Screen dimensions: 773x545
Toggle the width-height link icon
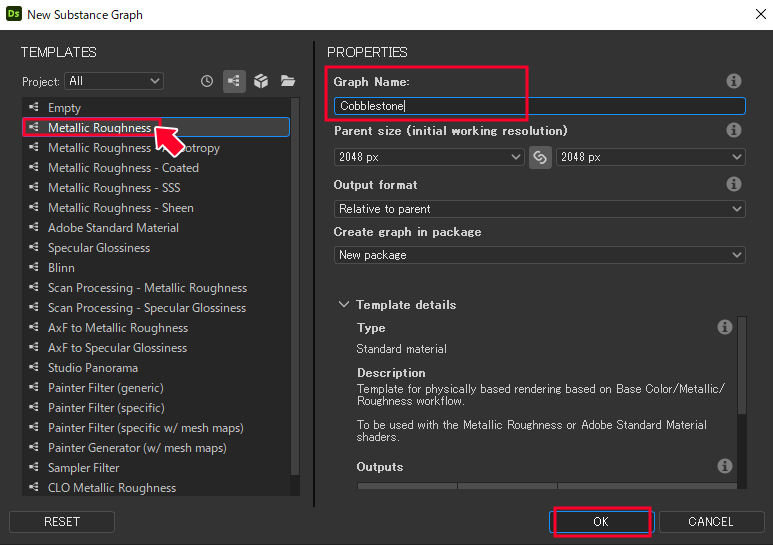540,157
